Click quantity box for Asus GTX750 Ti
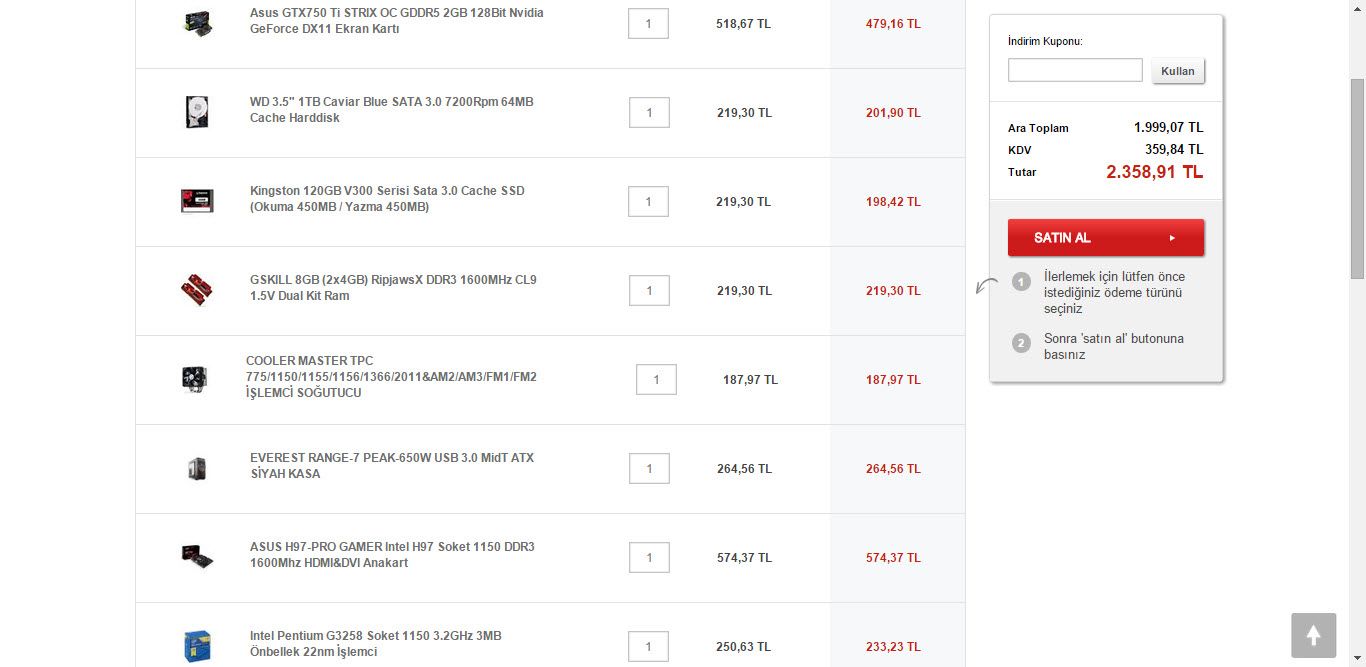1366x667 pixels. (x=648, y=23)
